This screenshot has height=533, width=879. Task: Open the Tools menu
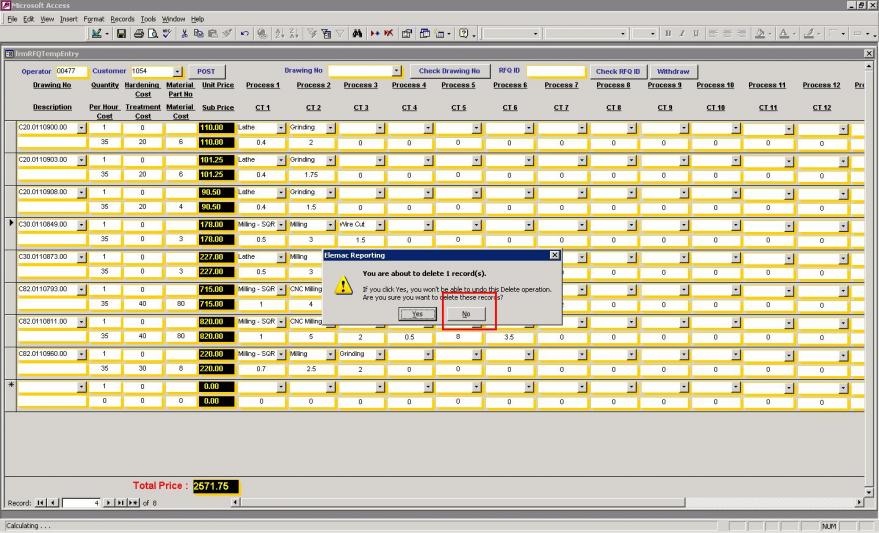pos(148,19)
